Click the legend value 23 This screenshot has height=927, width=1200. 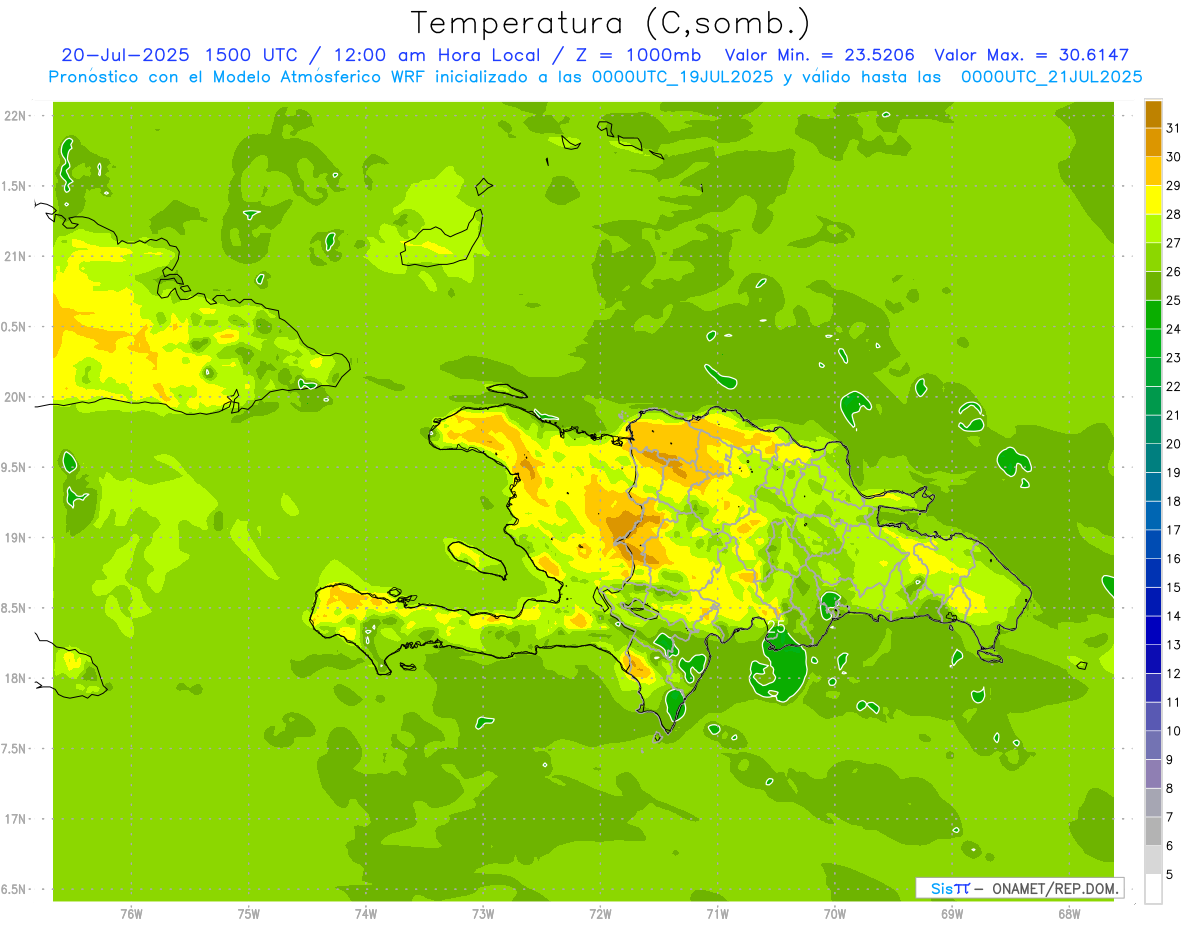1174,358
